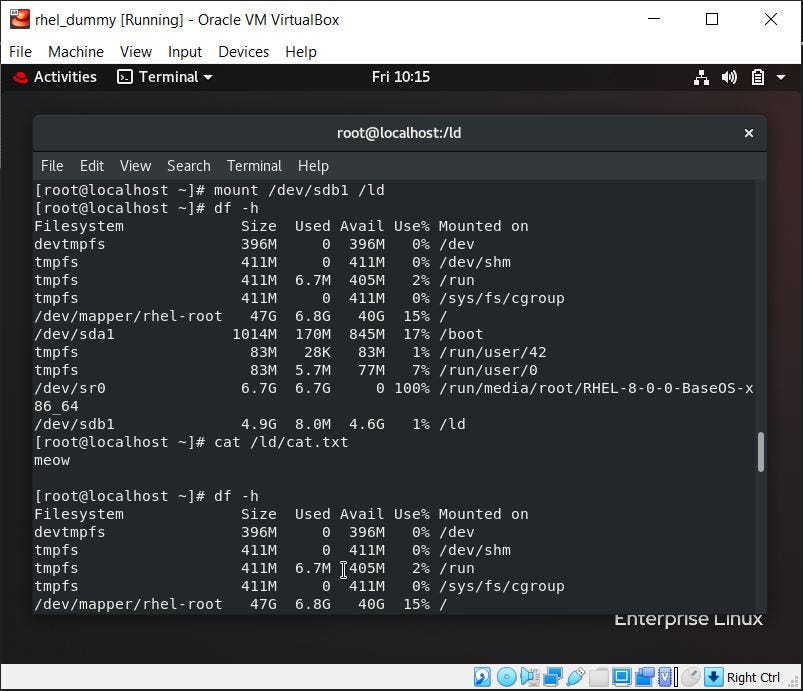The height and width of the screenshot is (691, 803).
Task: Maximize the VirtualBox window
Action: coord(712,19)
